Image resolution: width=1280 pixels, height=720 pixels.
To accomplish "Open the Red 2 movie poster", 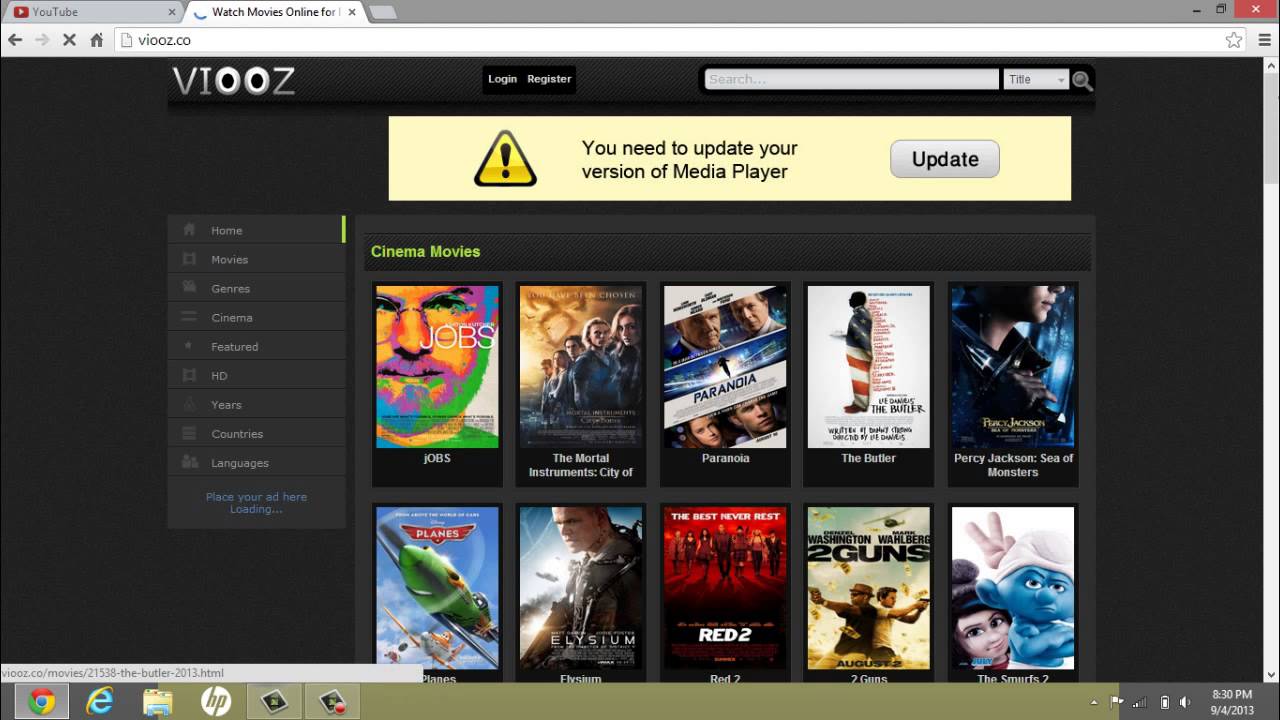I will pyautogui.click(x=725, y=588).
